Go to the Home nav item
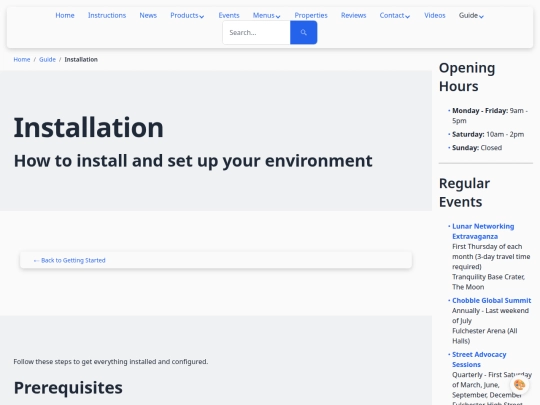This screenshot has width=540, height=405. click(x=65, y=15)
